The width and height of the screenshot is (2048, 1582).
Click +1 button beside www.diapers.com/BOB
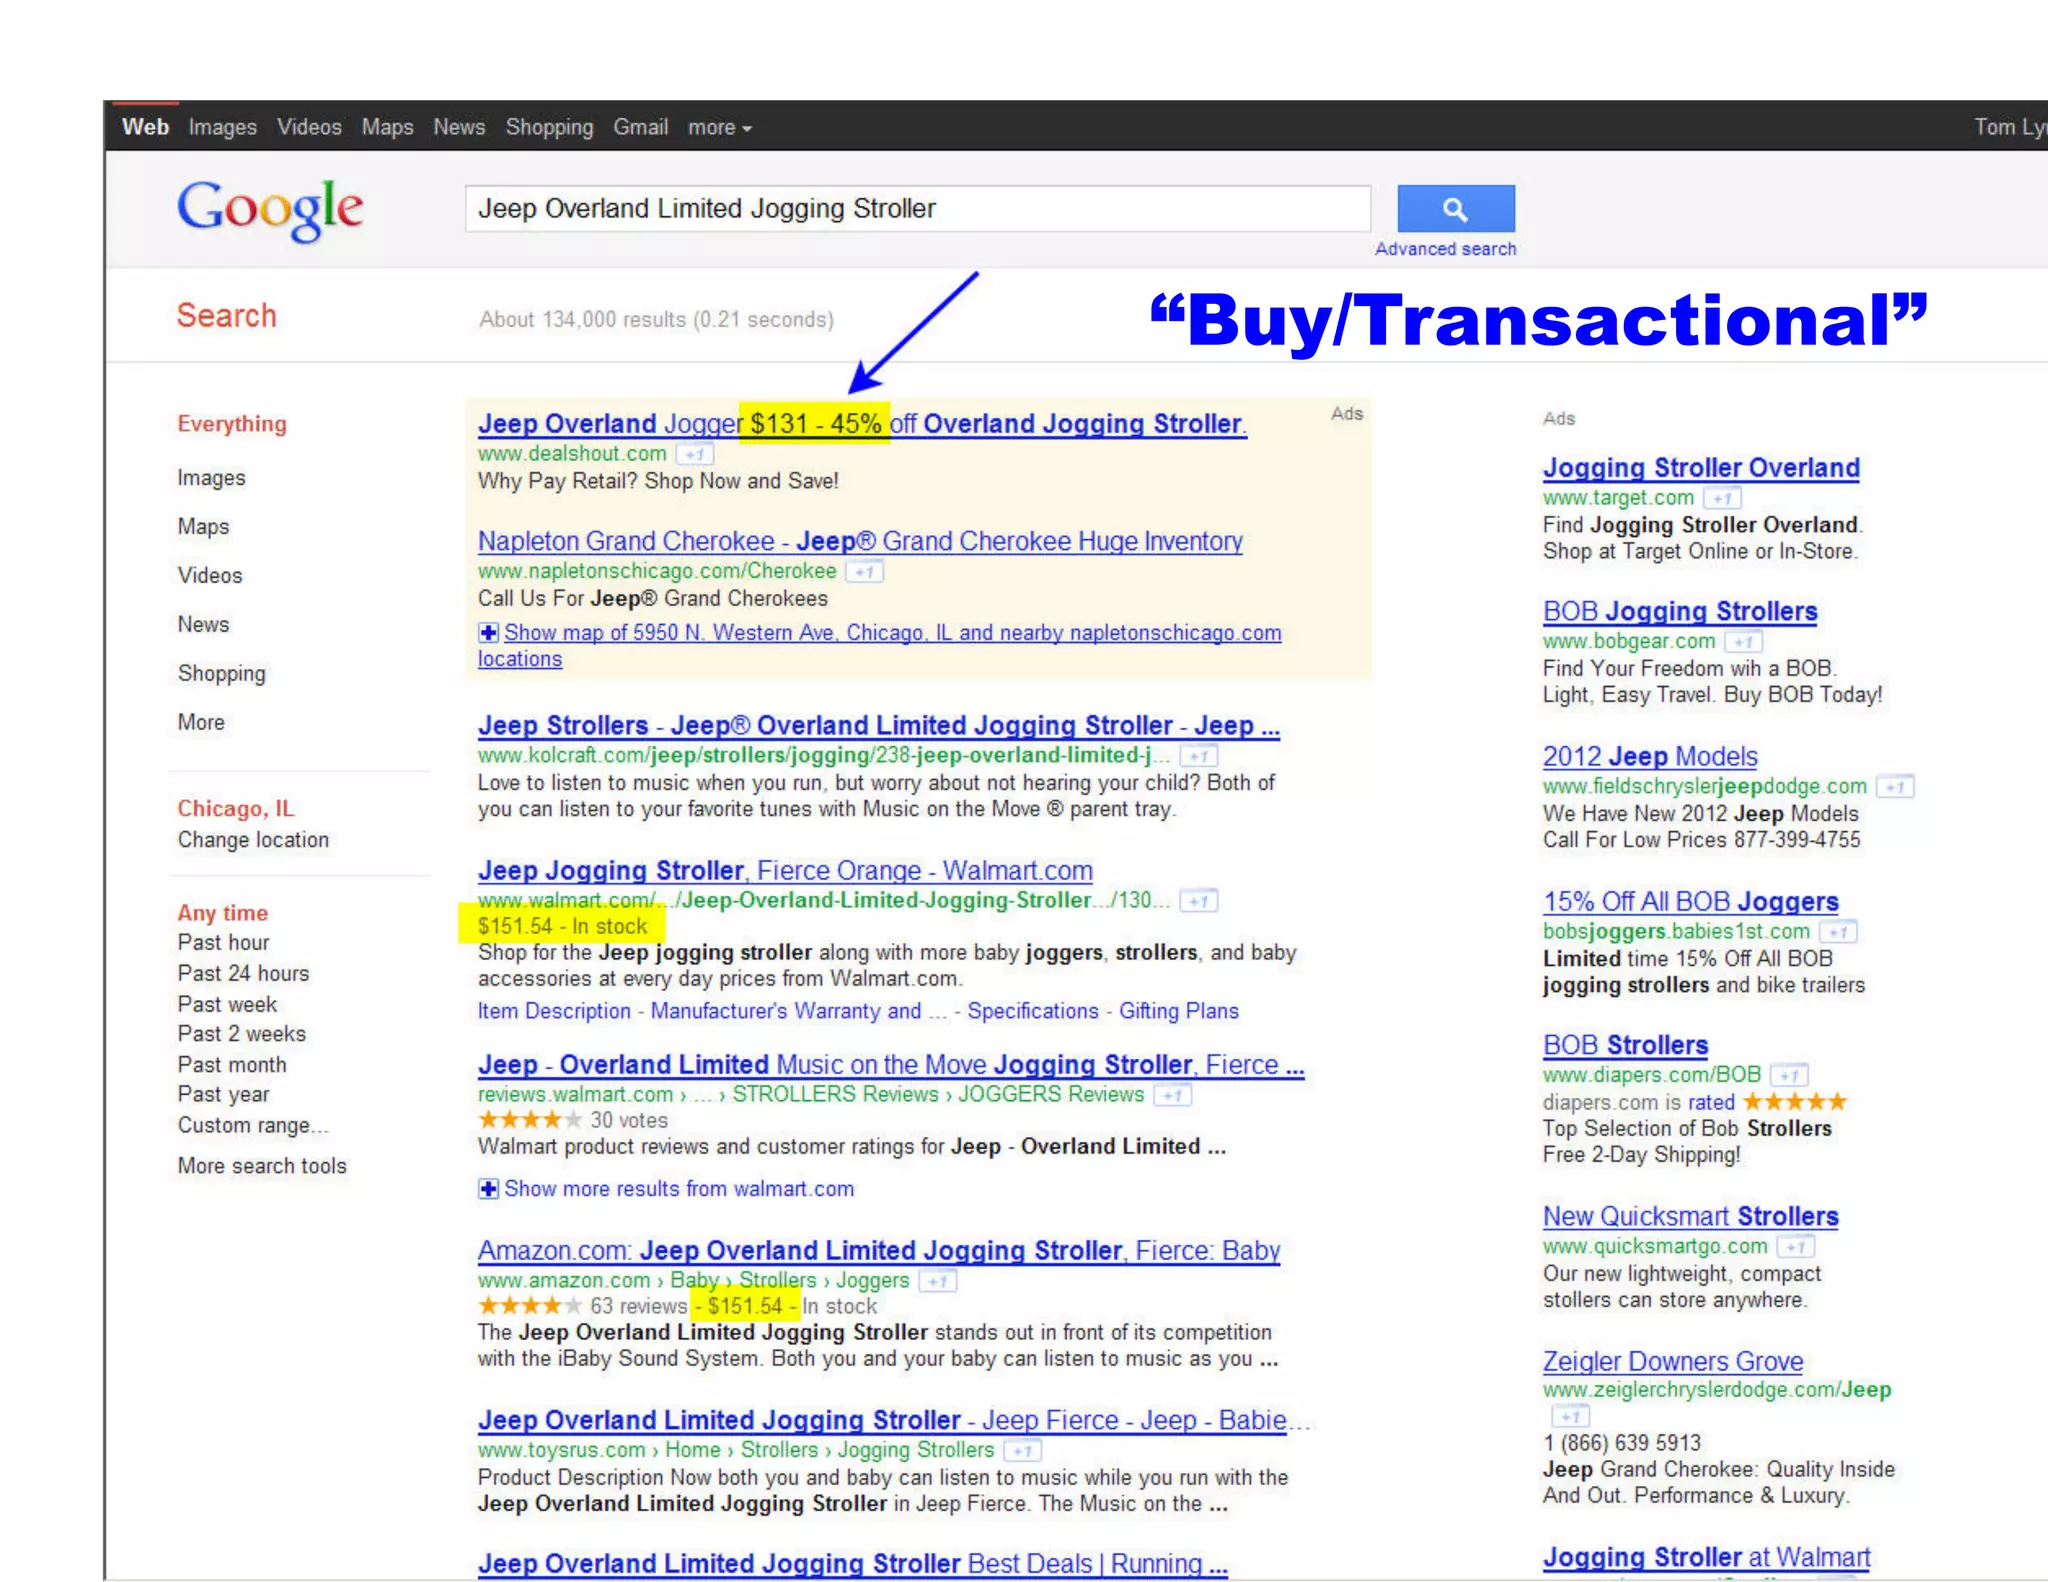click(x=1789, y=1076)
